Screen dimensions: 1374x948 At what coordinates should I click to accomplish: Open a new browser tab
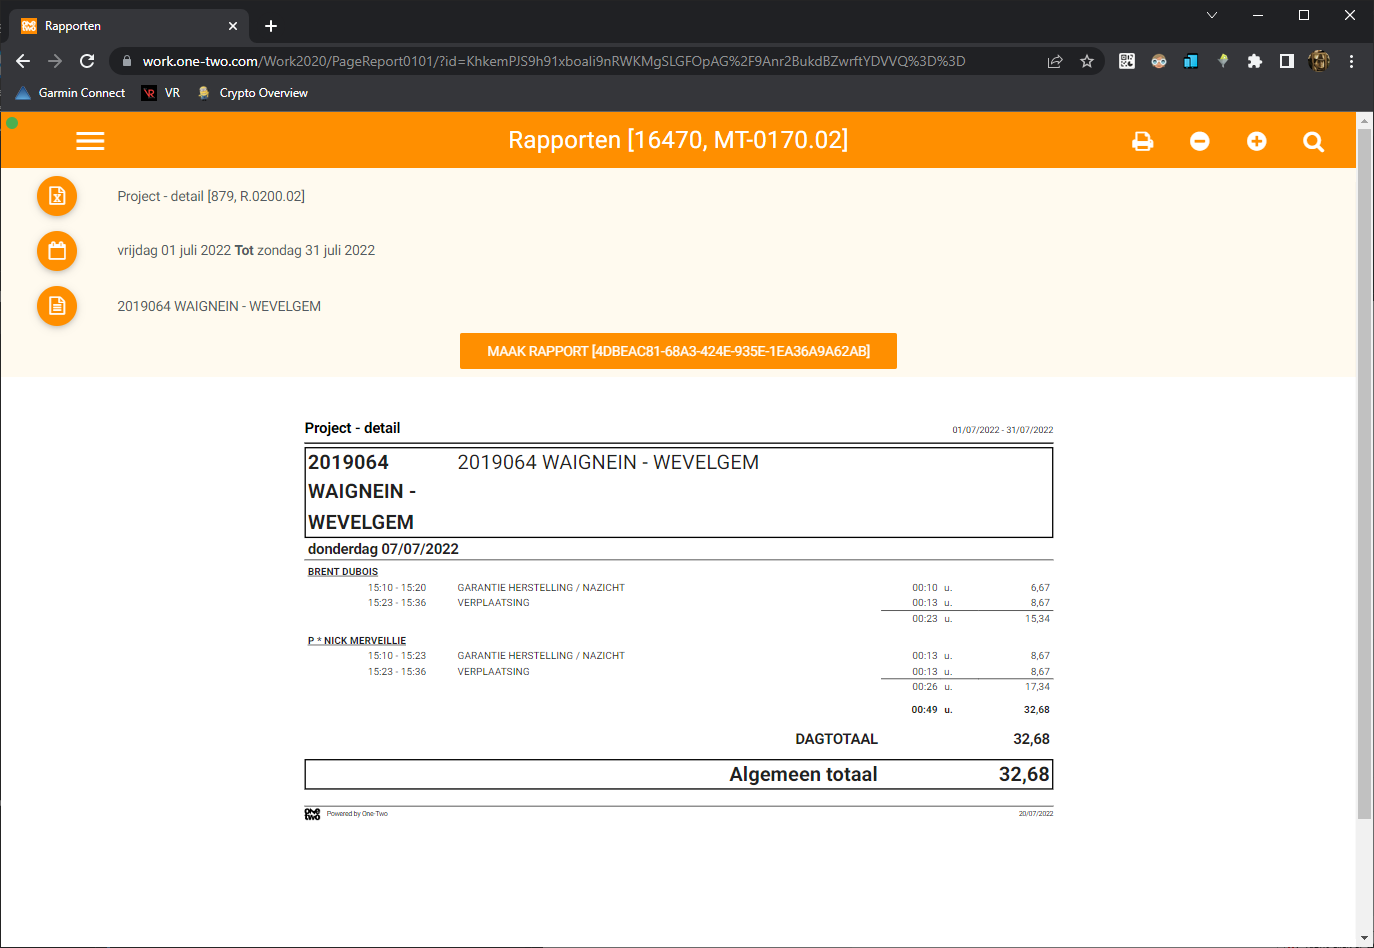271,26
